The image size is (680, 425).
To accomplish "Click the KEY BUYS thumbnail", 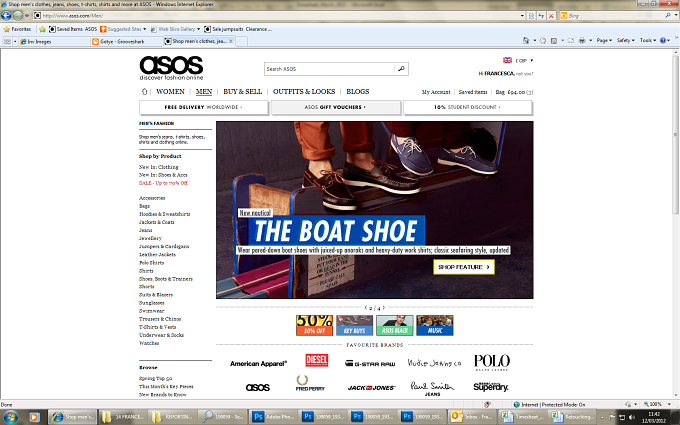I will pos(354,325).
